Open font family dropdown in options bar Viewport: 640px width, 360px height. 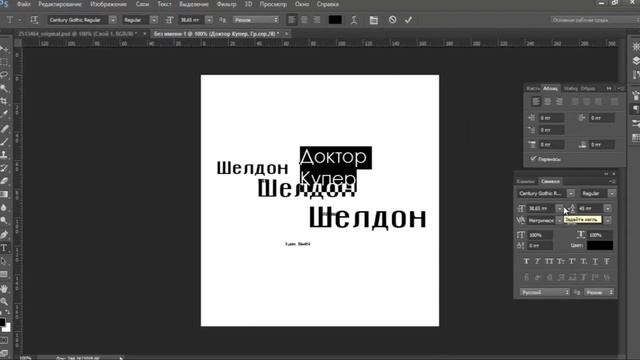coord(113,20)
